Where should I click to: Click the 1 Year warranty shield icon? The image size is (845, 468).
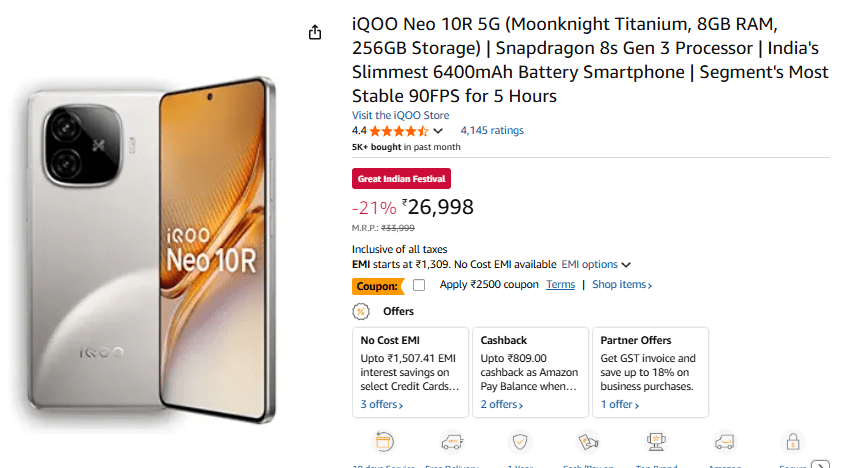(x=520, y=443)
